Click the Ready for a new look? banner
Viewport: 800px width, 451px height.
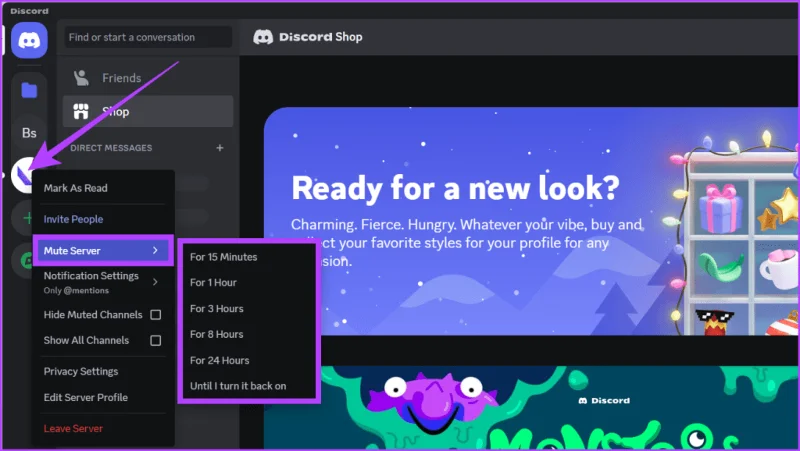click(x=531, y=221)
